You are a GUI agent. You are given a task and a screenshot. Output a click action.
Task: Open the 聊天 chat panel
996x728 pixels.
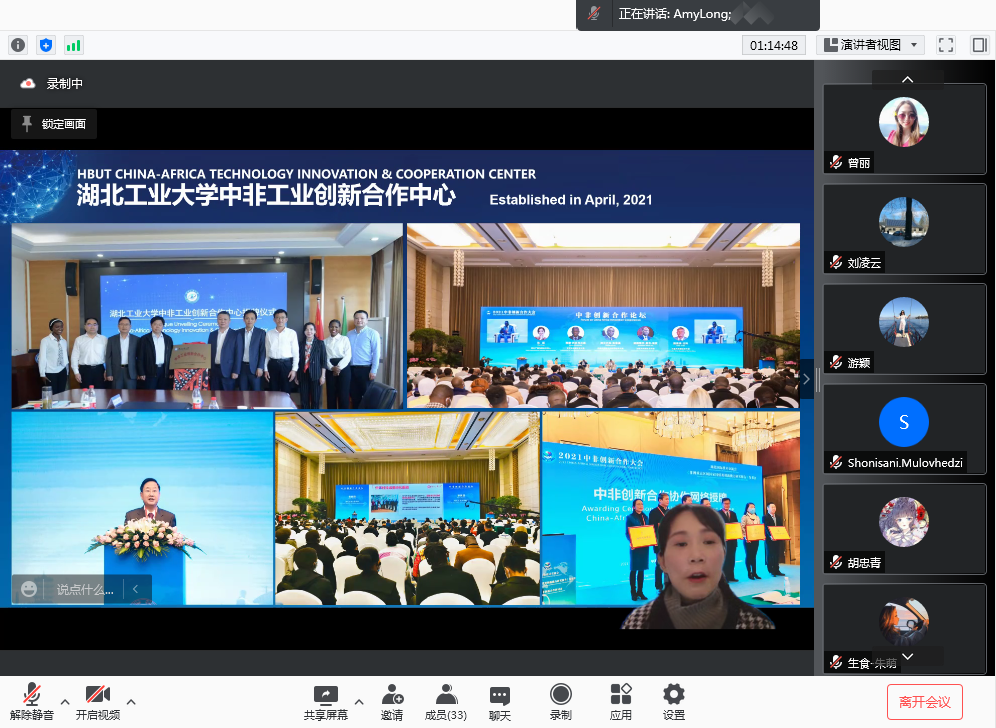tap(500, 701)
